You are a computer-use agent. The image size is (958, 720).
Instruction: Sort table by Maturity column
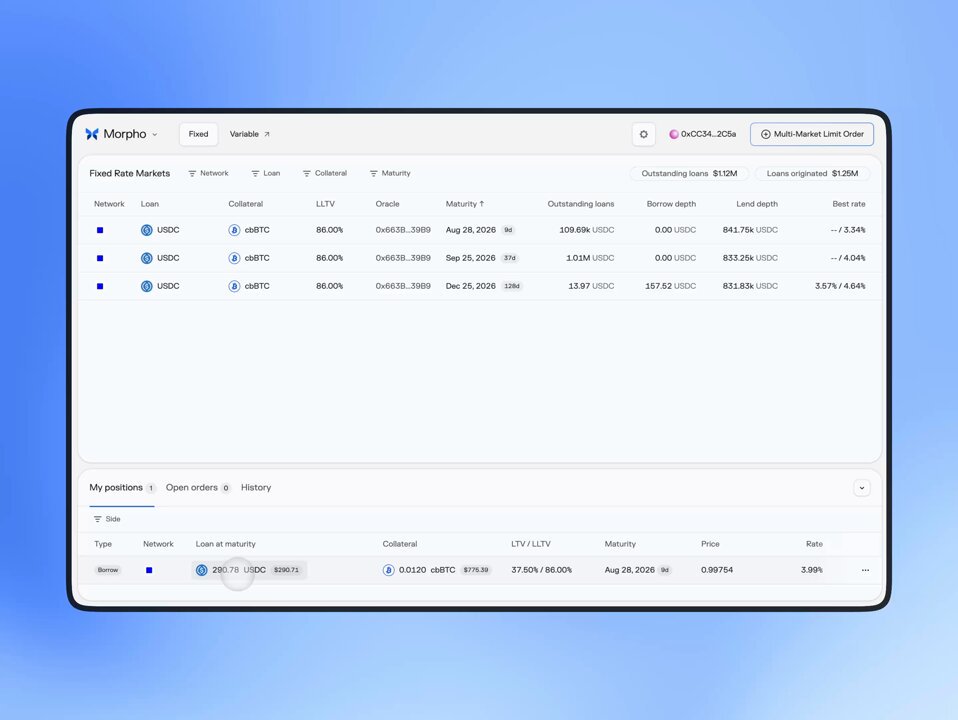tap(464, 204)
